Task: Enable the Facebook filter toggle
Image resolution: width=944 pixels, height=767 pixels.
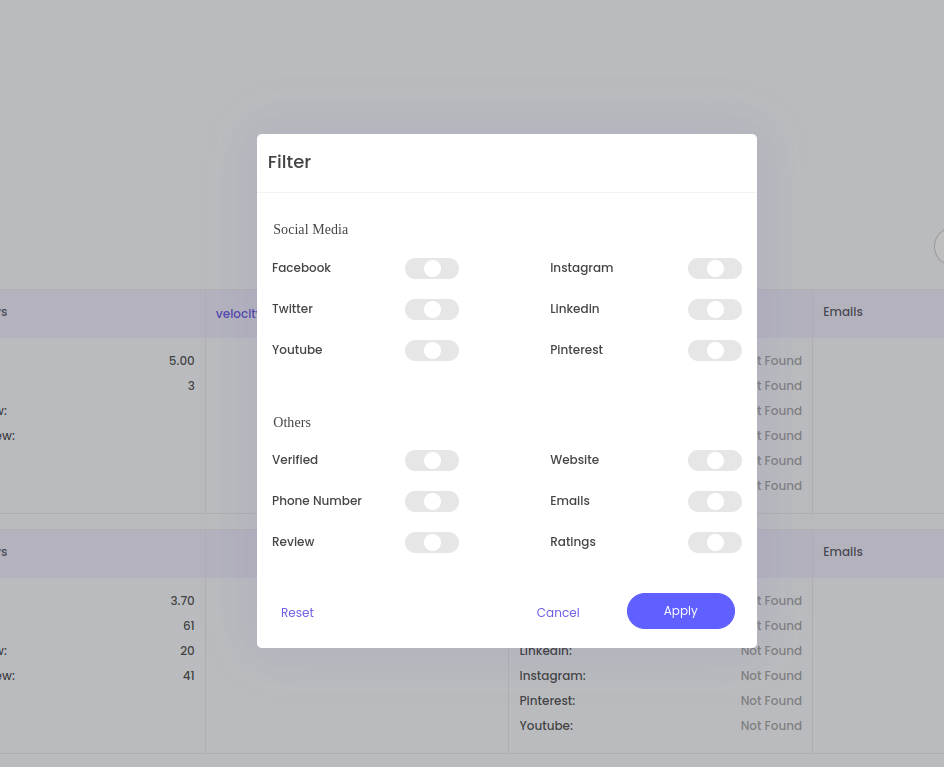Action: click(x=431, y=268)
